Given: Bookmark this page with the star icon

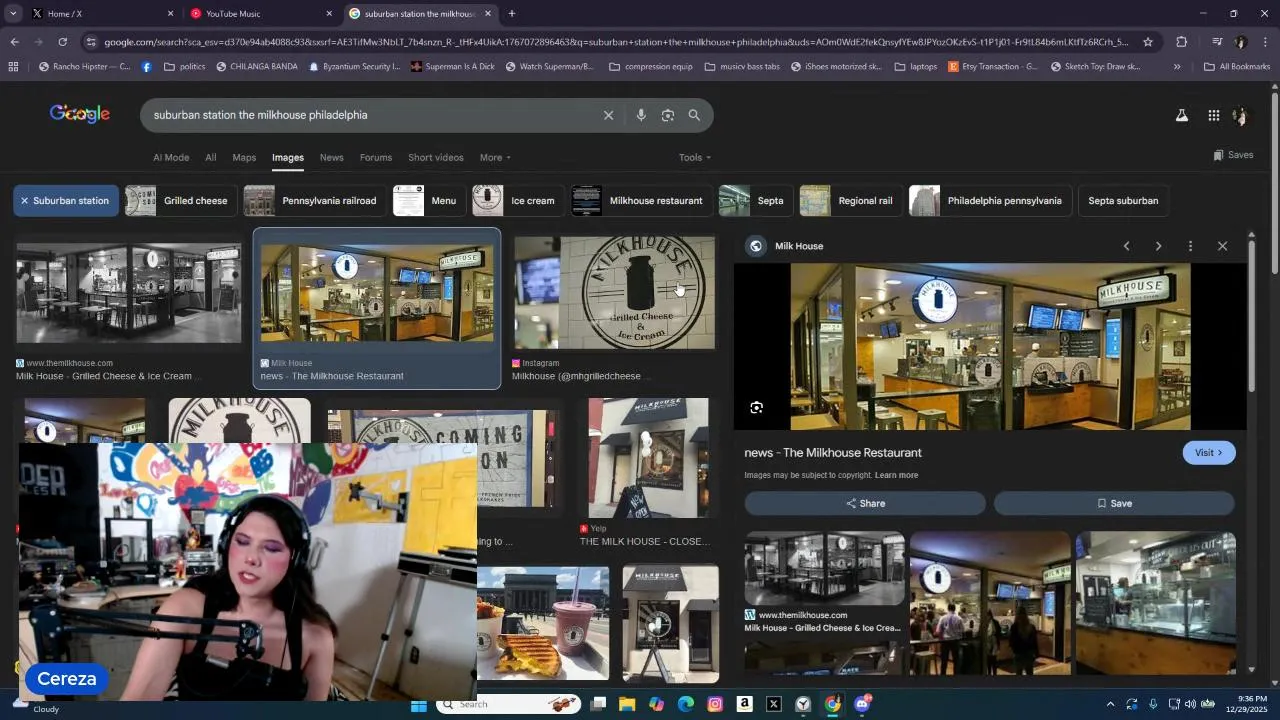Looking at the screenshot, I should coord(1148,42).
